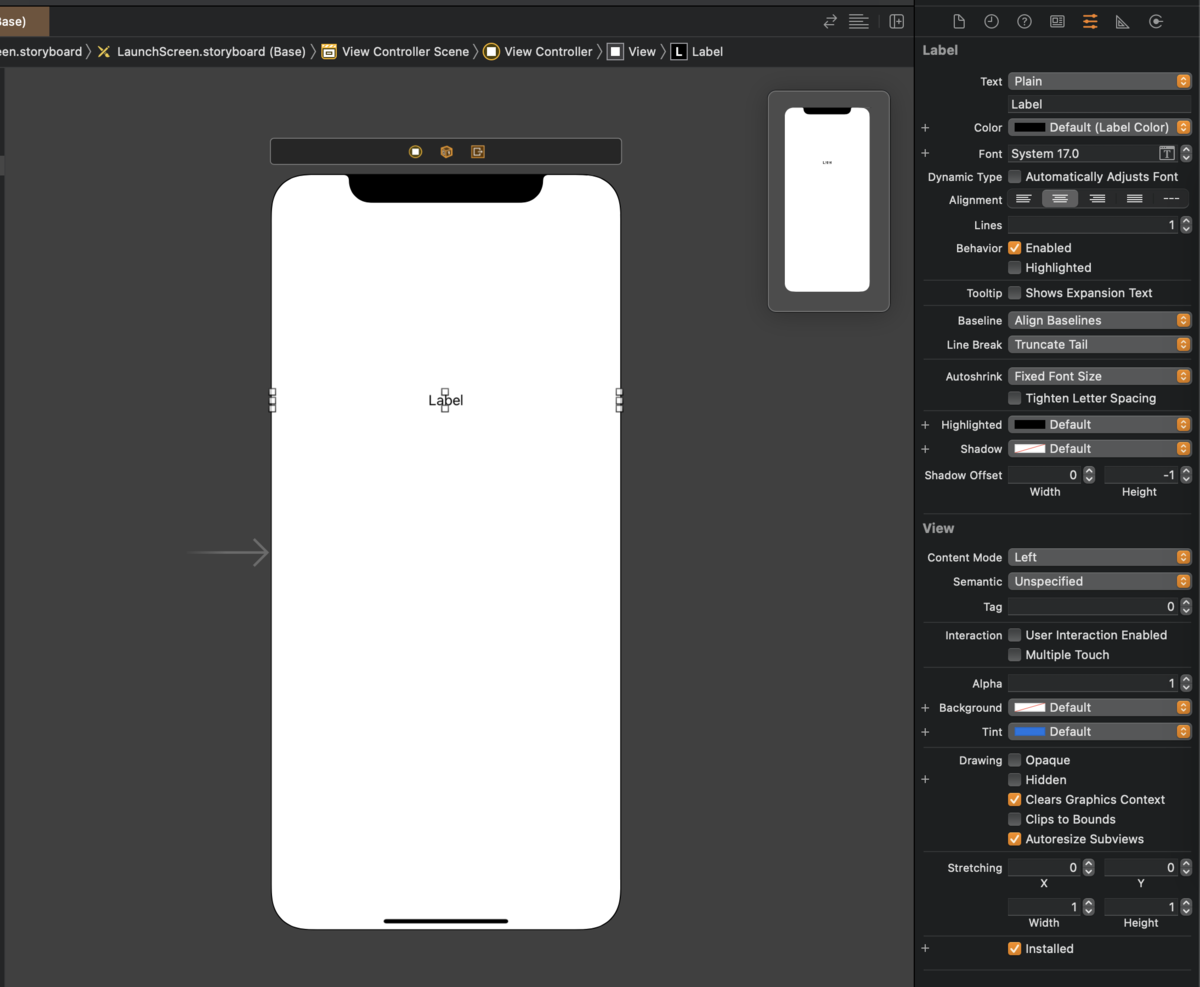Screen dimensions: 1200x987
Task: Click the Highlighted black color swatch
Action: point(1029,425)
